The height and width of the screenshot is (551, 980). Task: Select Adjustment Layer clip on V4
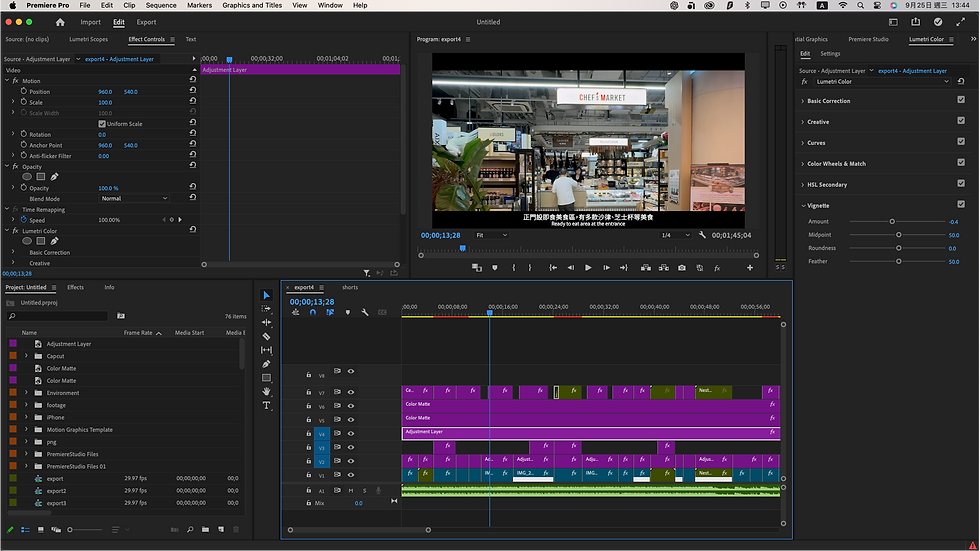pyautogui.click(x=591, y=433)
